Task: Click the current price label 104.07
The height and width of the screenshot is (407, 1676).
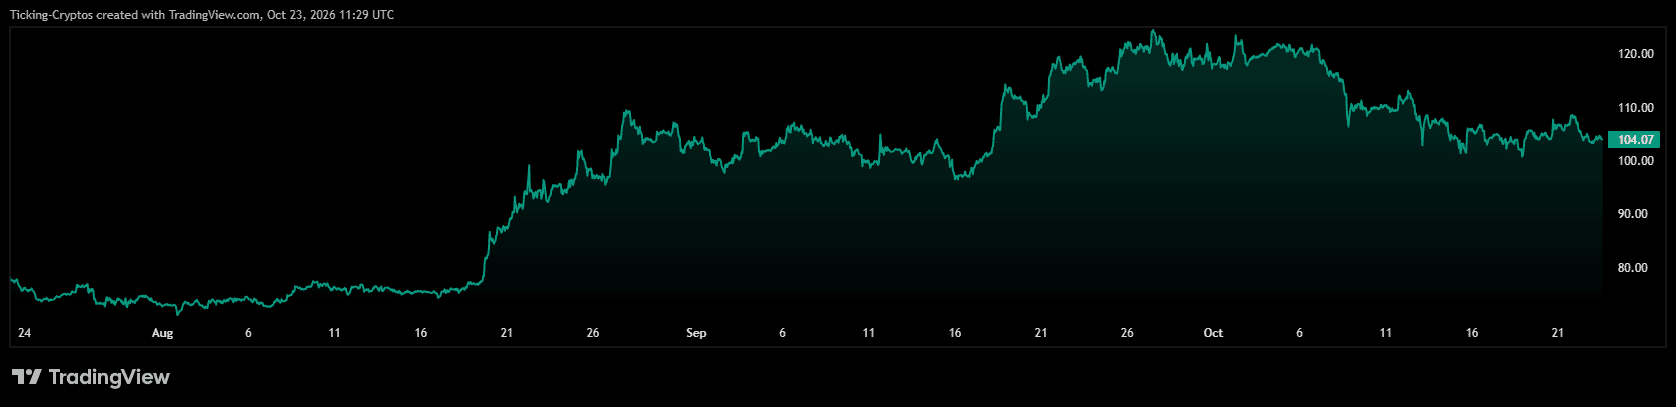Action: (x=1633, y=140)
